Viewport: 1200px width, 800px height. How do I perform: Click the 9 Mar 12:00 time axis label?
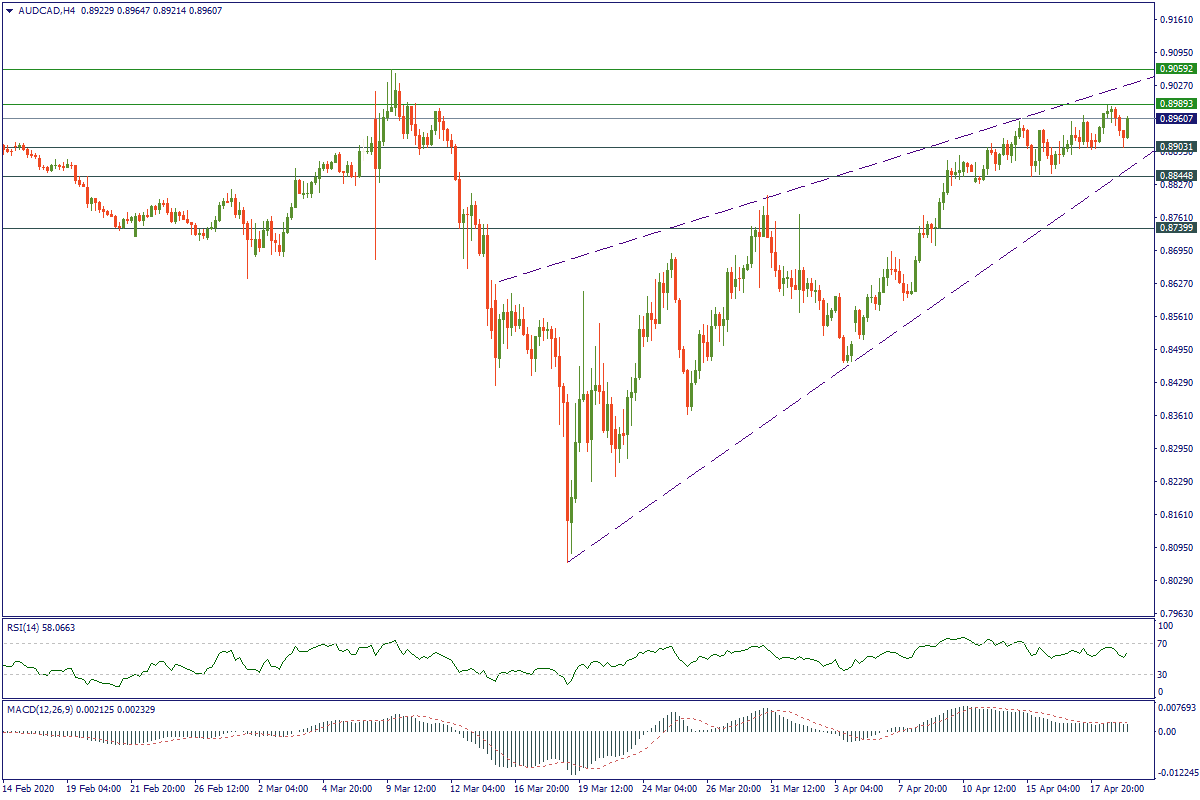(x=411, y=789)
